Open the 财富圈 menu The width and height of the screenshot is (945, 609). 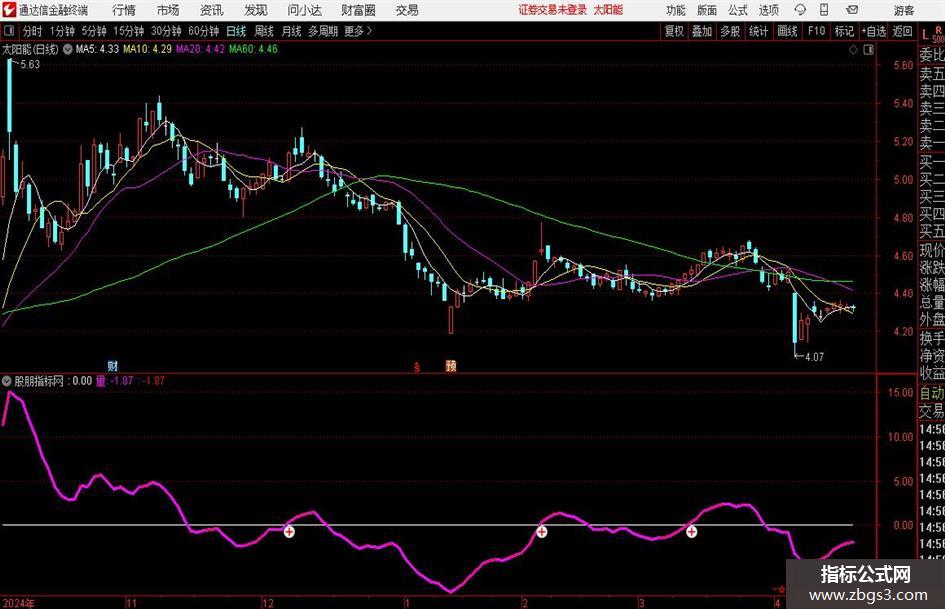358,10
